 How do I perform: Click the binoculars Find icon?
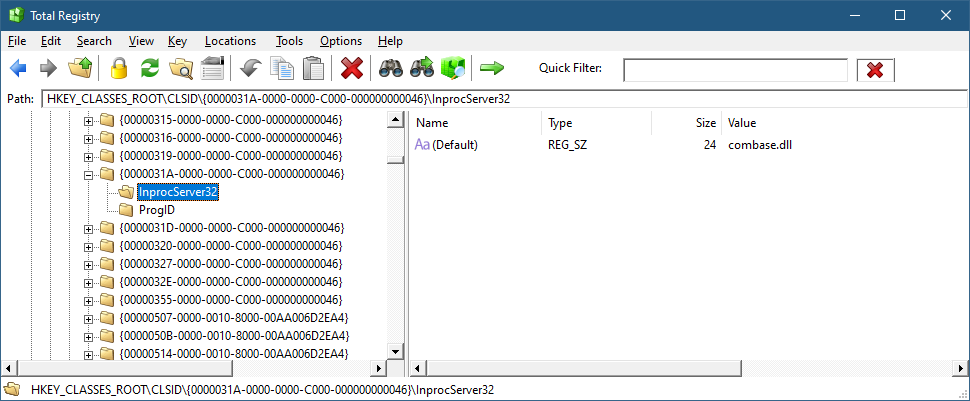pos(388,69)
